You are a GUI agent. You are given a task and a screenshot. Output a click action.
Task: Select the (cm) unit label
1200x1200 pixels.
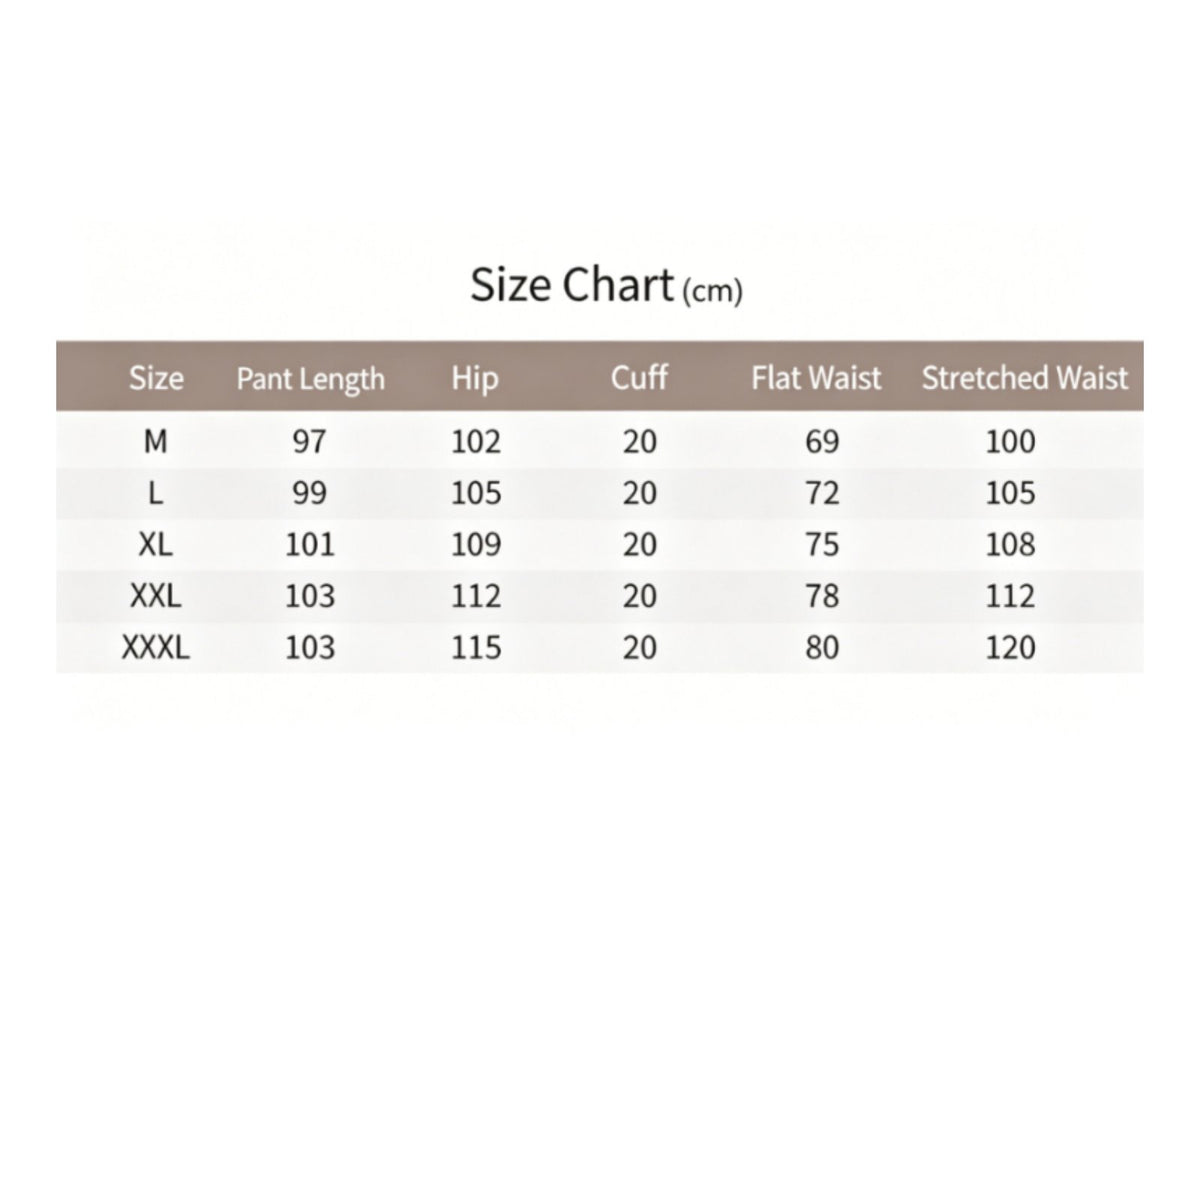pyautogui.click(x=712, y=292)
